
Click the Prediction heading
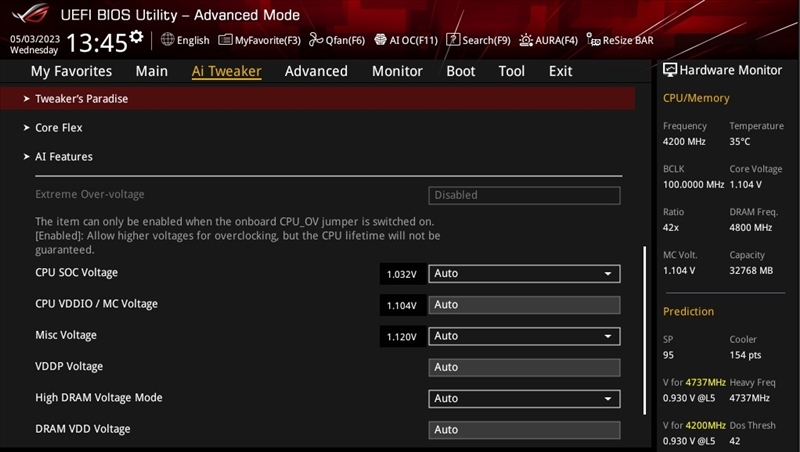coord(688,311)
